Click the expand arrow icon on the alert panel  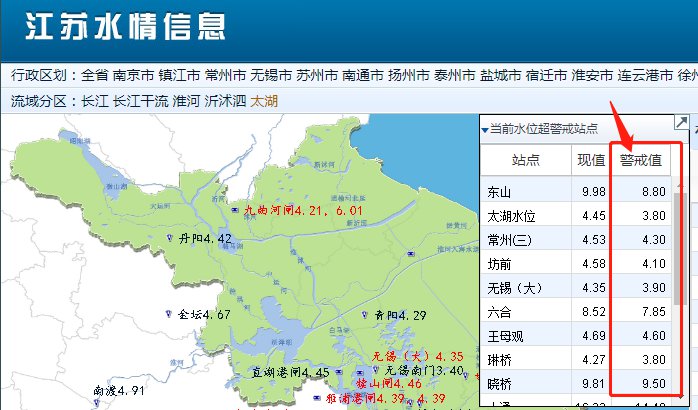[682, 122]
